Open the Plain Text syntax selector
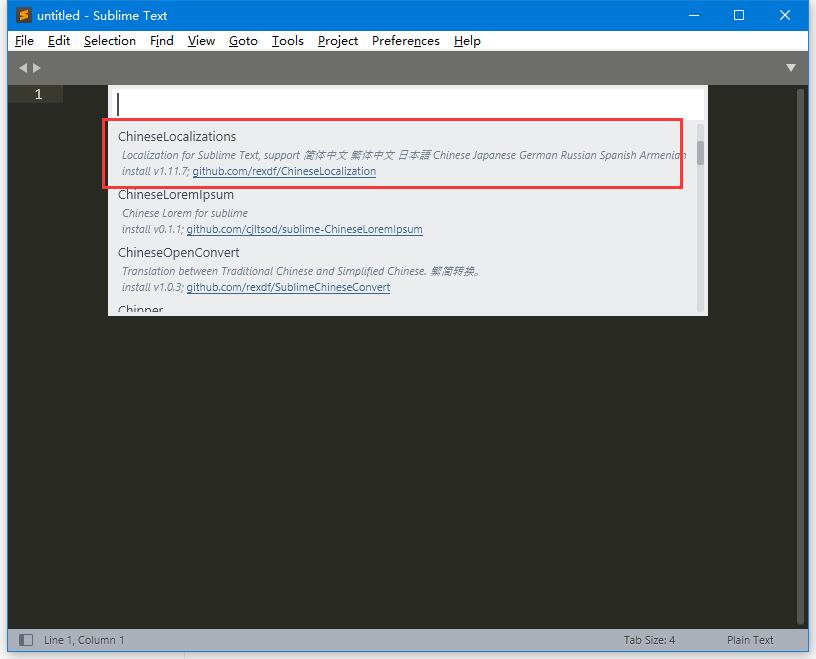816x659 pixels. 750,639
